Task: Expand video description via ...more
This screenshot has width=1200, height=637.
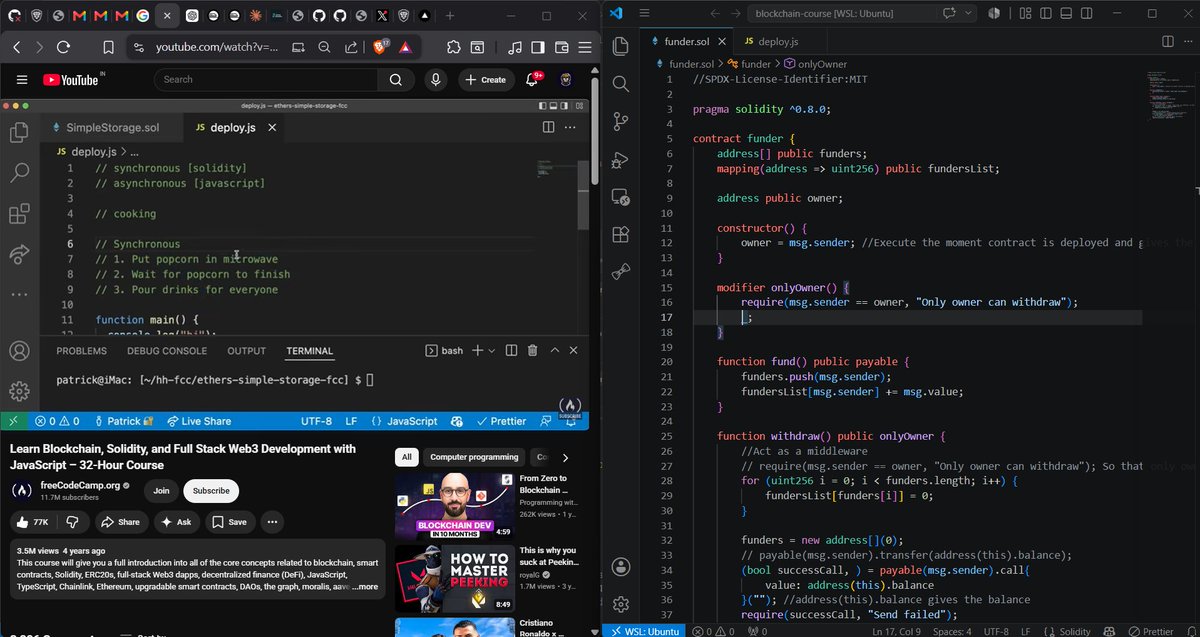Action: pyautogui.click(x=364, y=587)
